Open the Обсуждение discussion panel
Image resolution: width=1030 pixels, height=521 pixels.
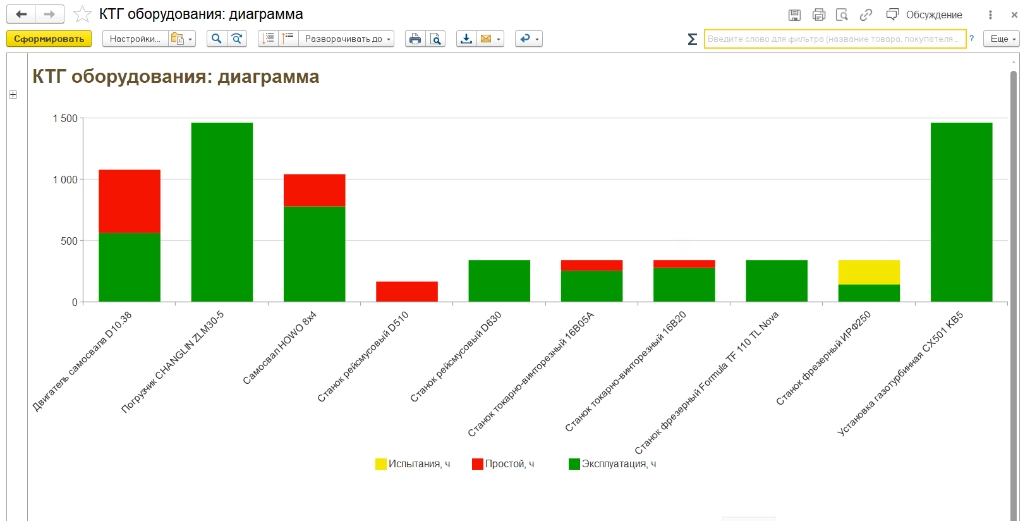pos(924,15)
